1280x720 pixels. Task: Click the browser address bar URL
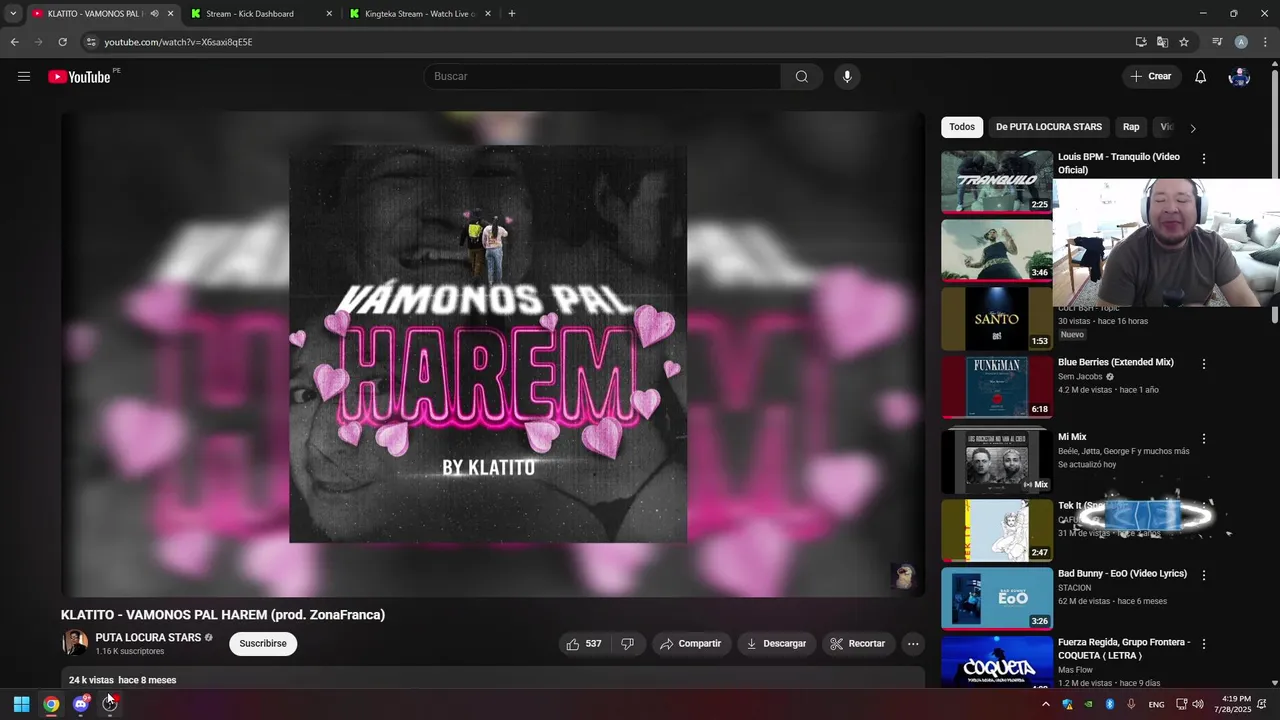(178, 42)
